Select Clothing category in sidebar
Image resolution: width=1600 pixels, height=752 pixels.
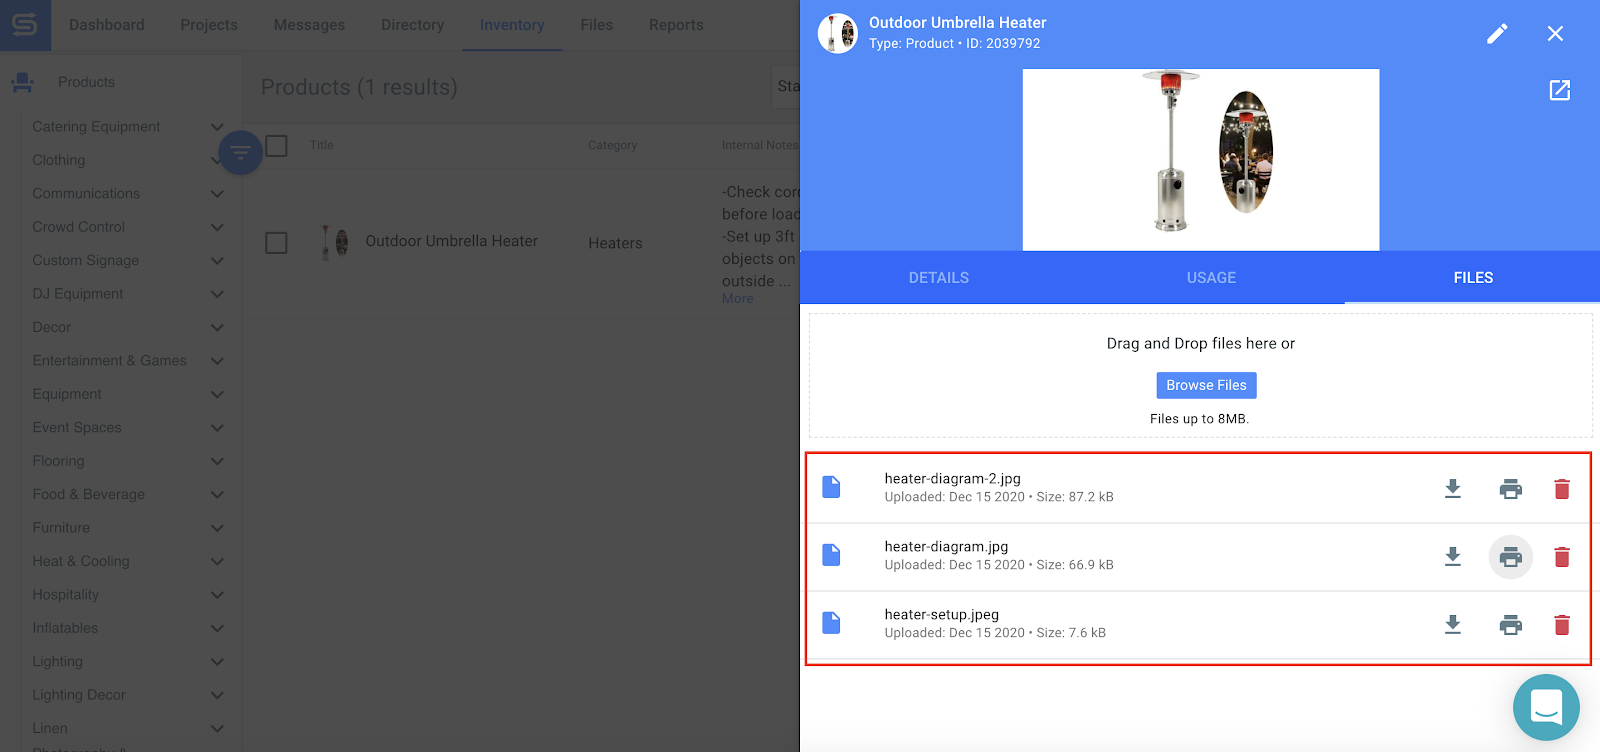pos(59,160)
